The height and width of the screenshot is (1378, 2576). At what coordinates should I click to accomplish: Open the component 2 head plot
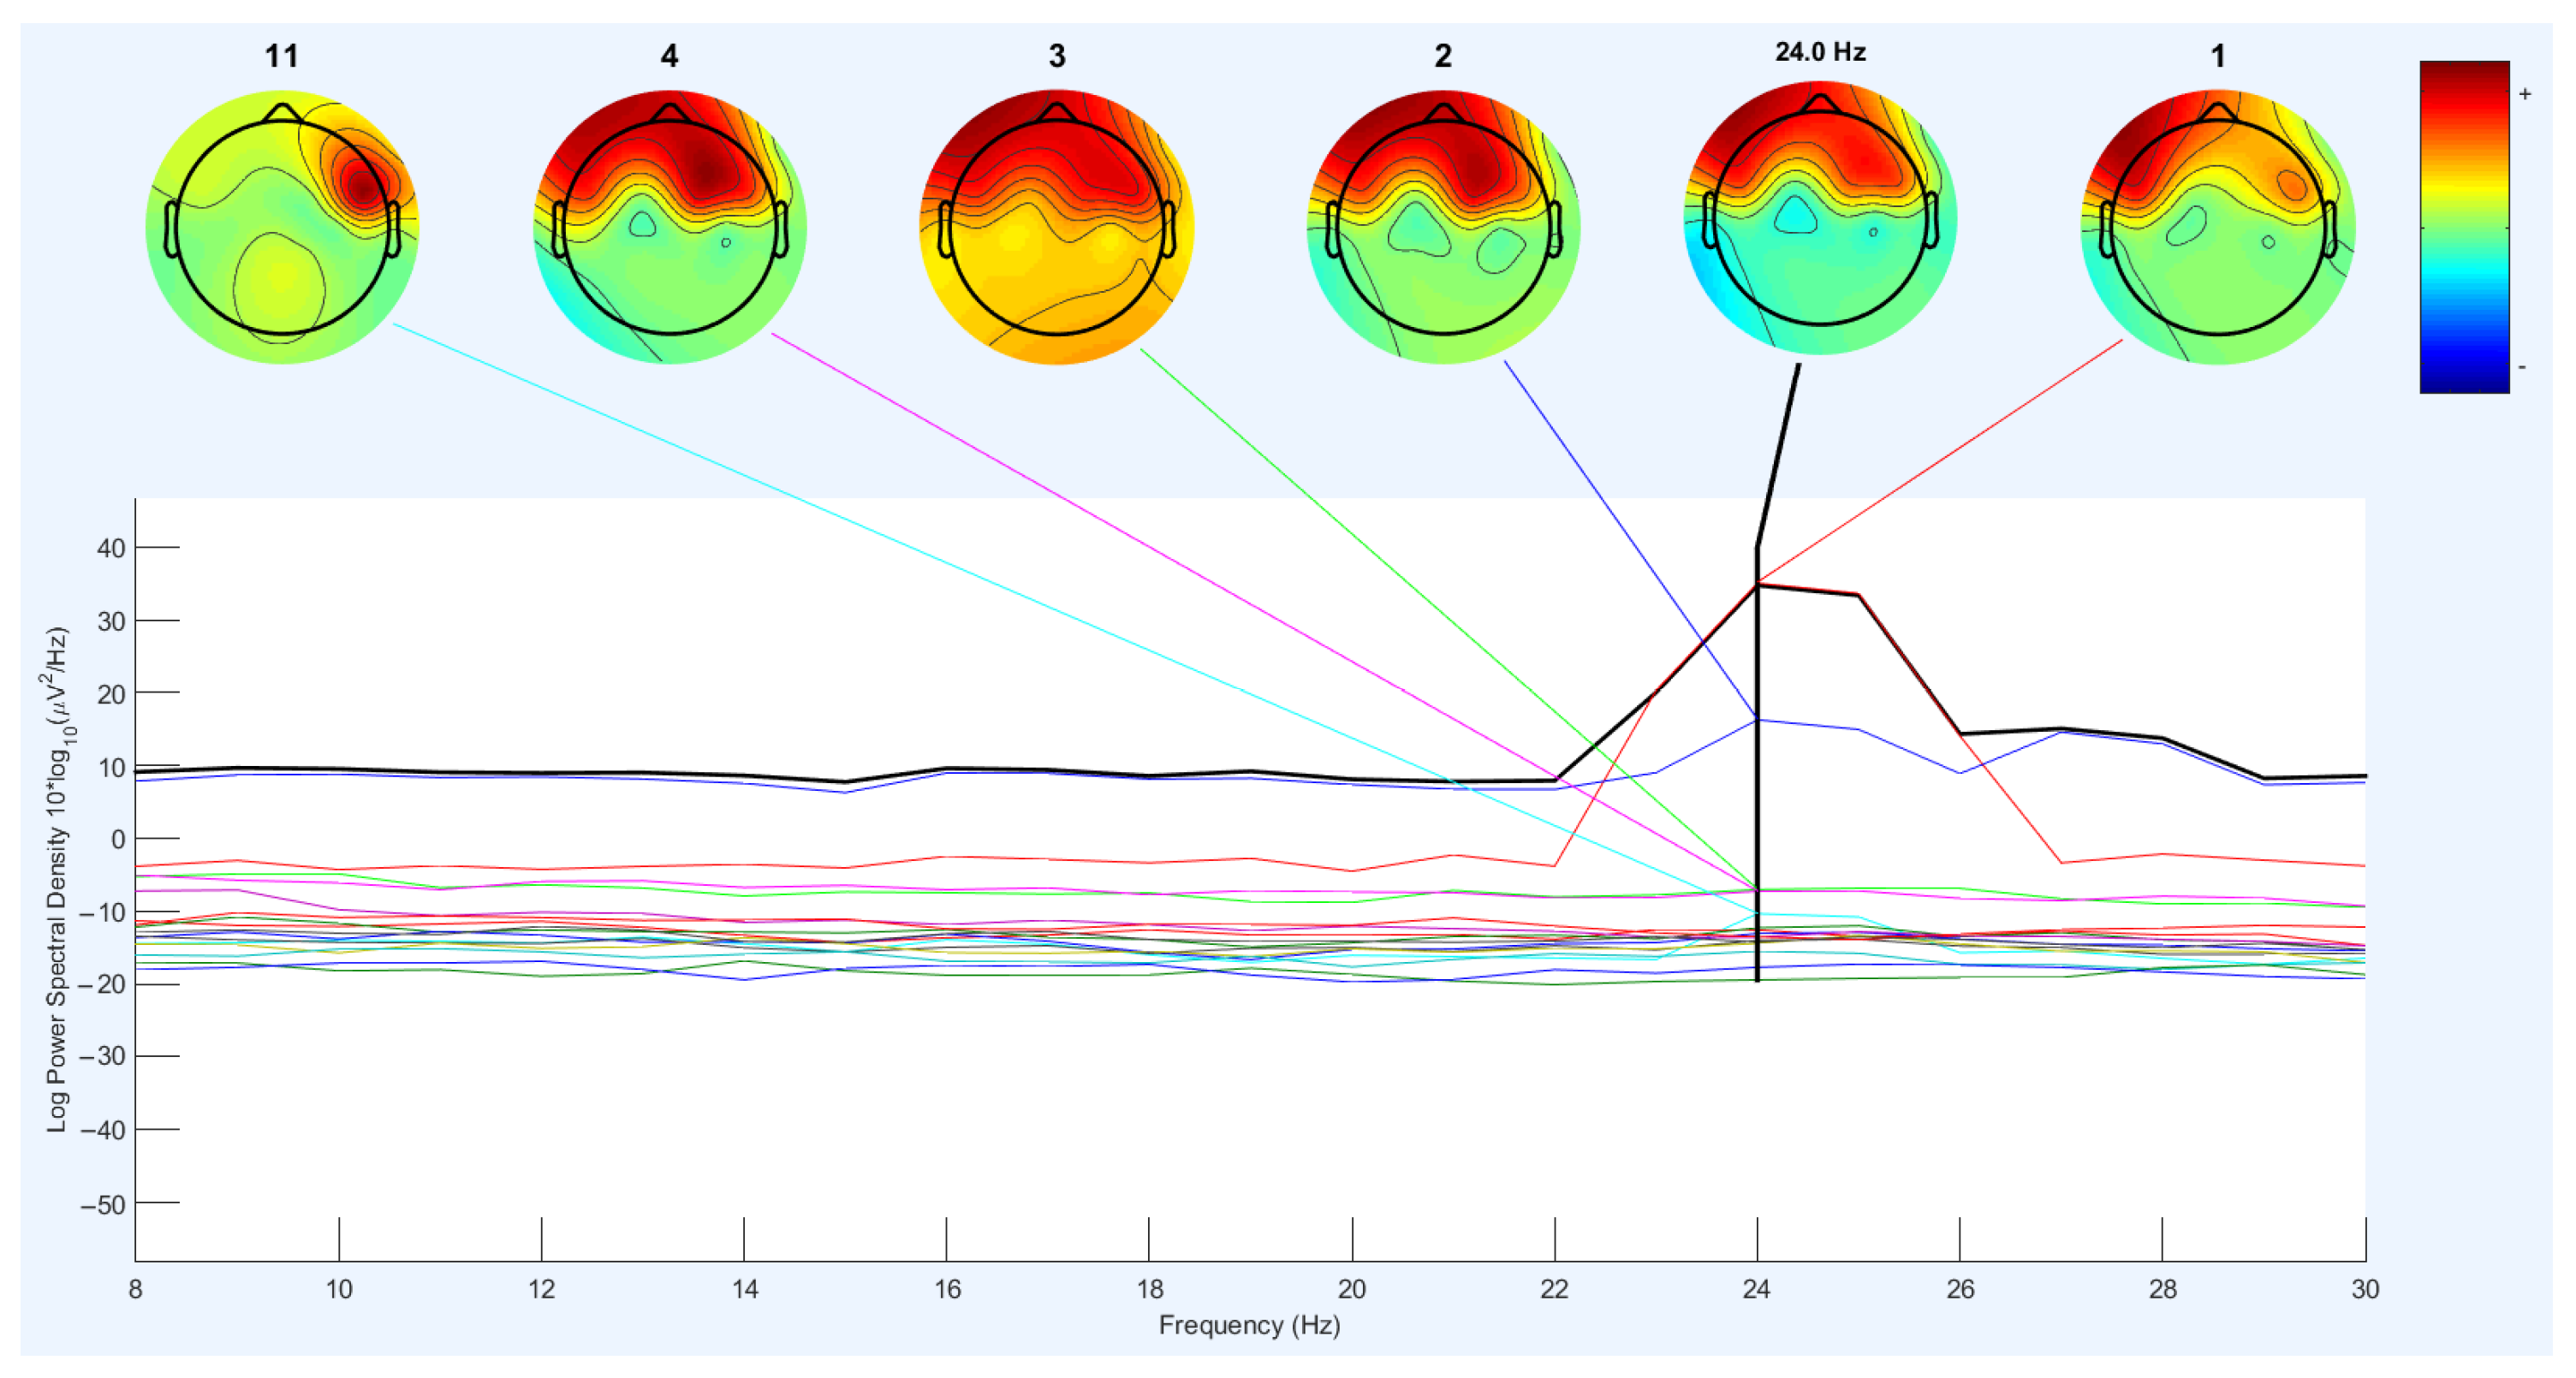[x=1443, y=228]
